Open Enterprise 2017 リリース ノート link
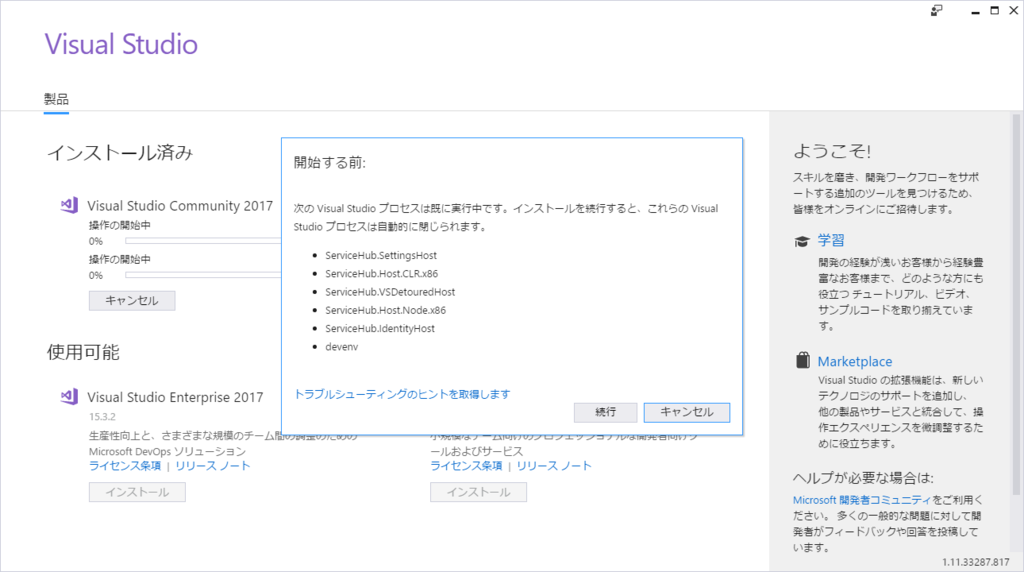The height and width of the screenshot is (572, 1024). pyautogui.click(x=212, y=466)
